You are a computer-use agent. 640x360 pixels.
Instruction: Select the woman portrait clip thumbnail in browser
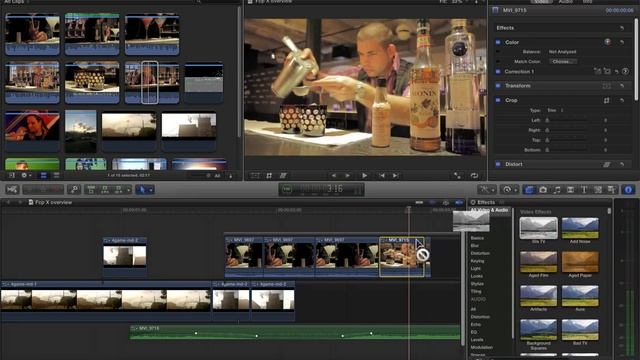point(32,131)
